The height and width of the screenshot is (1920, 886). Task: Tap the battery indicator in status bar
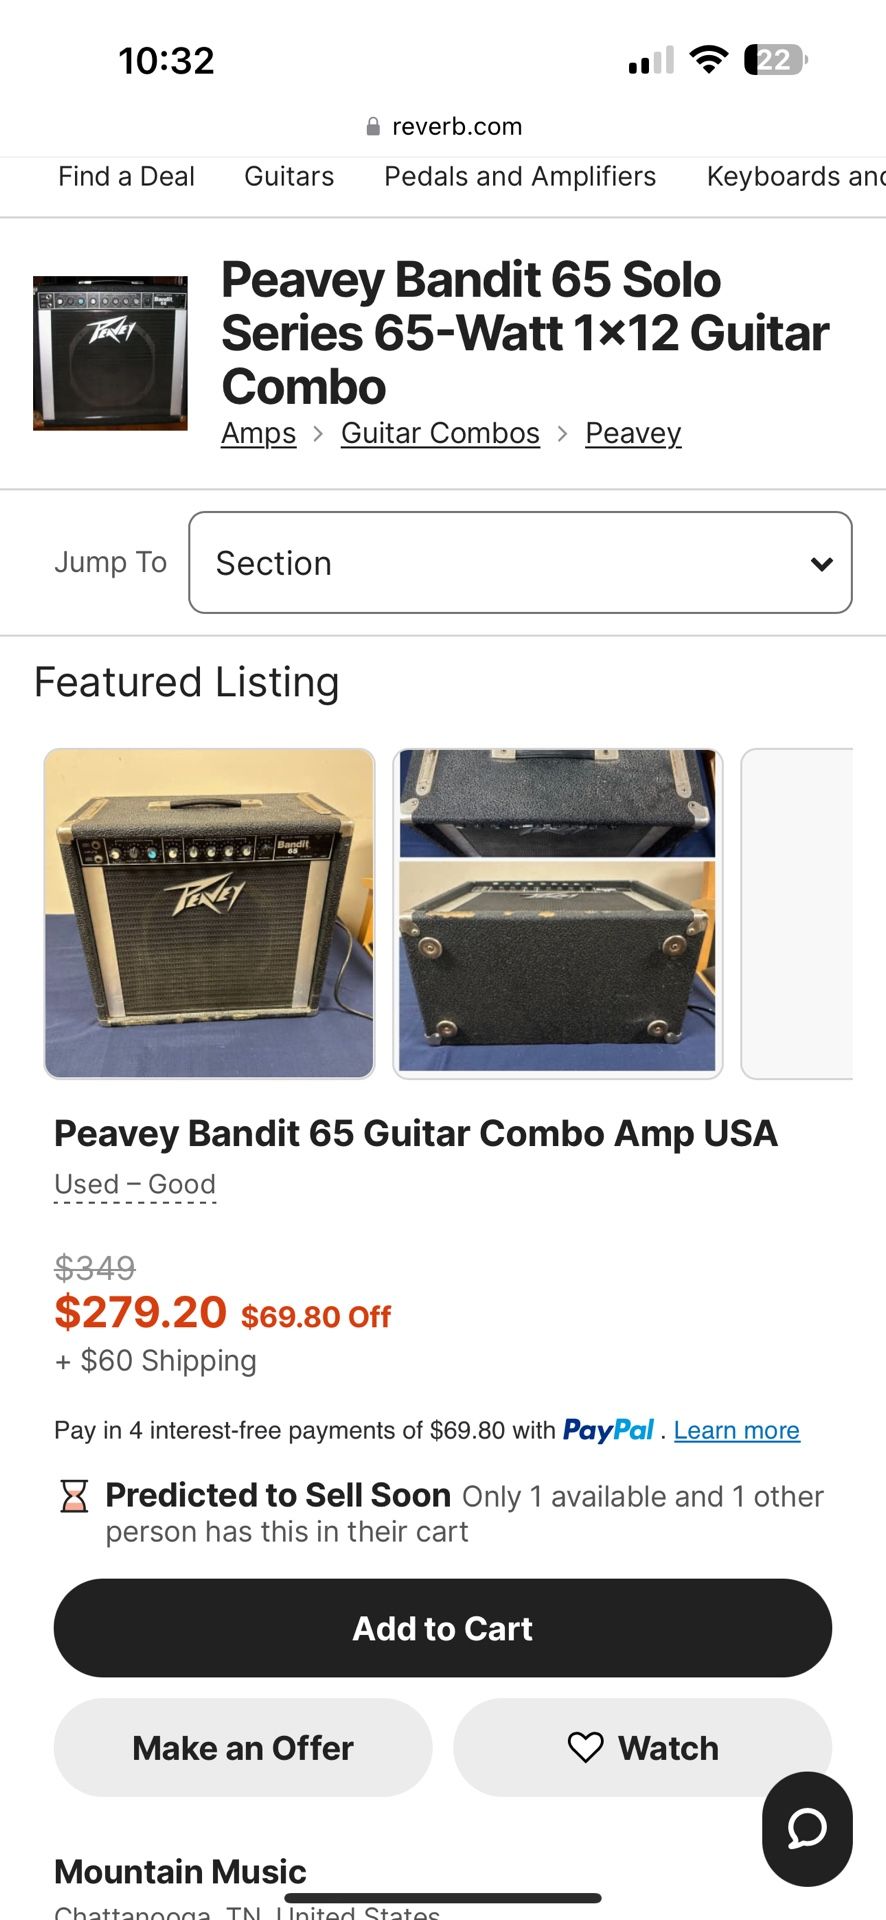[x=775, y=60]
